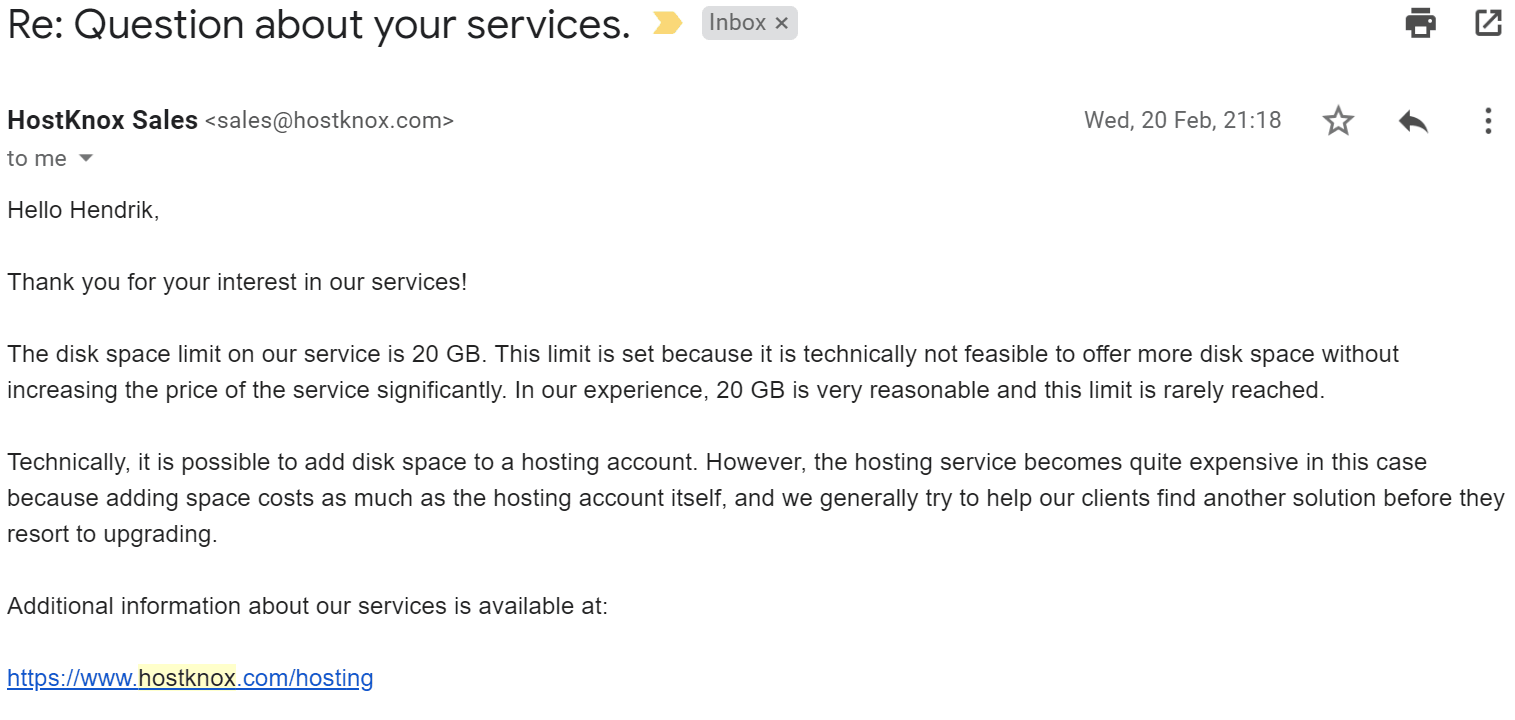The width and height of the screenshot is (1515, 720).
Task: Expand recipient details arrow beside "to me"
Action: point(86,158)
